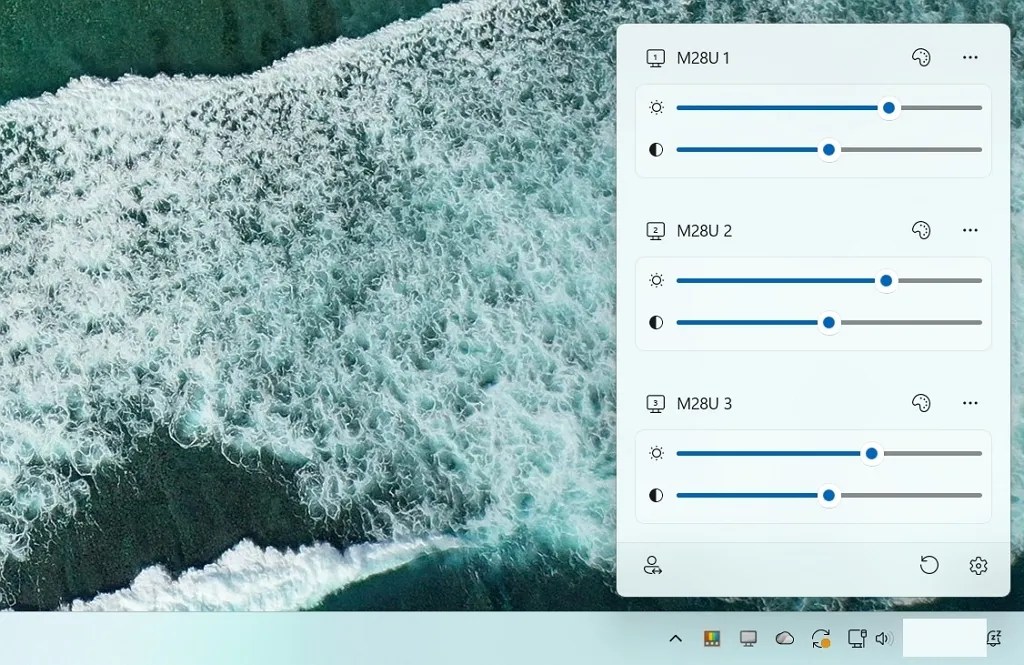Expand hidden tray icons chevron in taskbar
The image size is (1024, 665).
pyautogui.click(x=676, y=638)
